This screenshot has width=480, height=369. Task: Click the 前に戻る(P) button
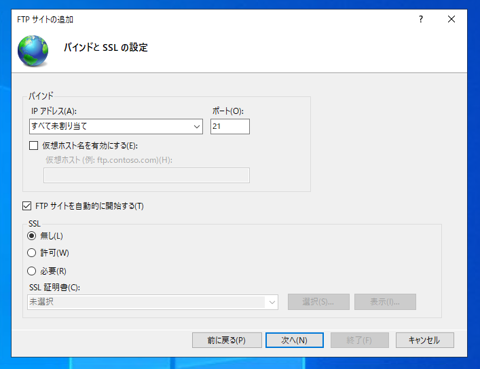tap(227, 340)
